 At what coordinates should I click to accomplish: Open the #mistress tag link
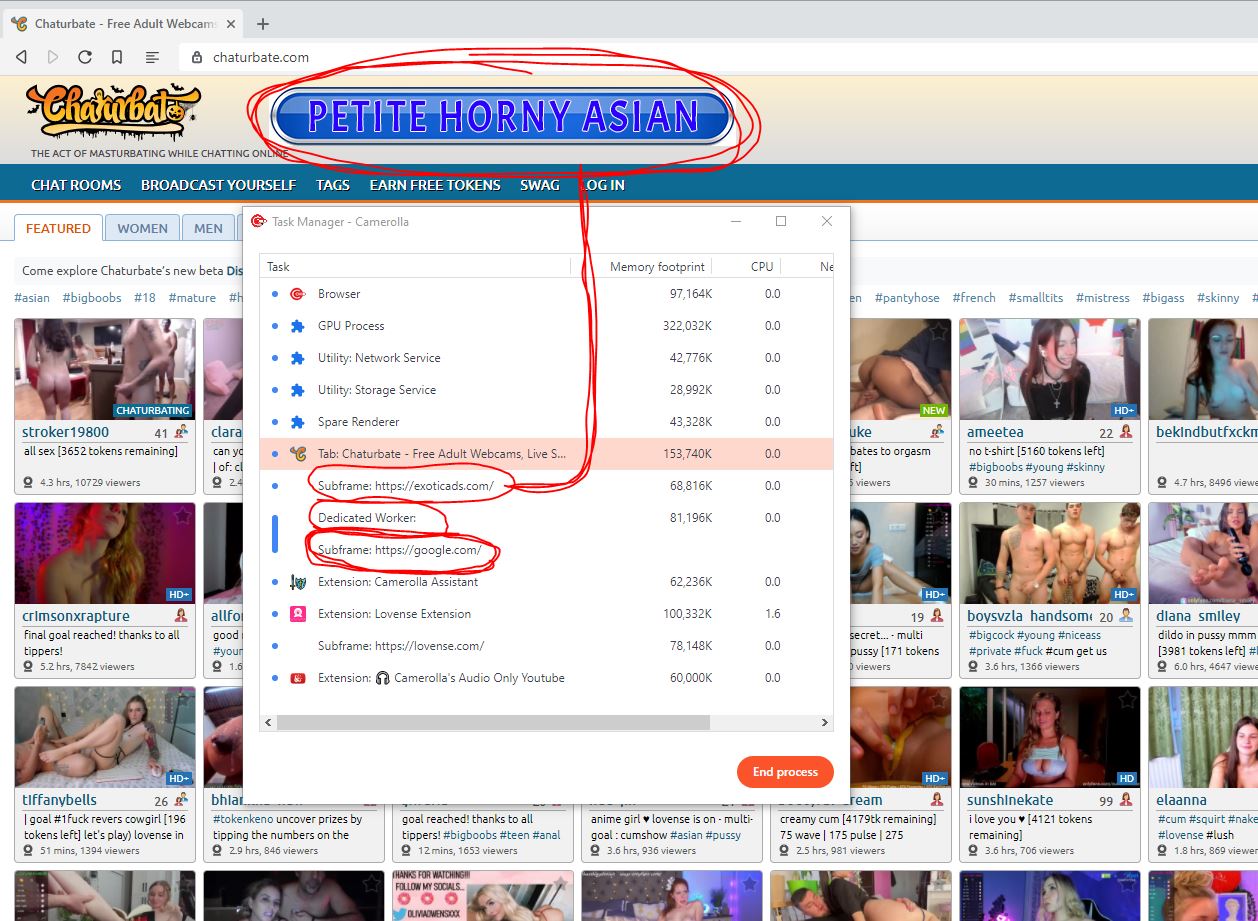pos(1103,298)
